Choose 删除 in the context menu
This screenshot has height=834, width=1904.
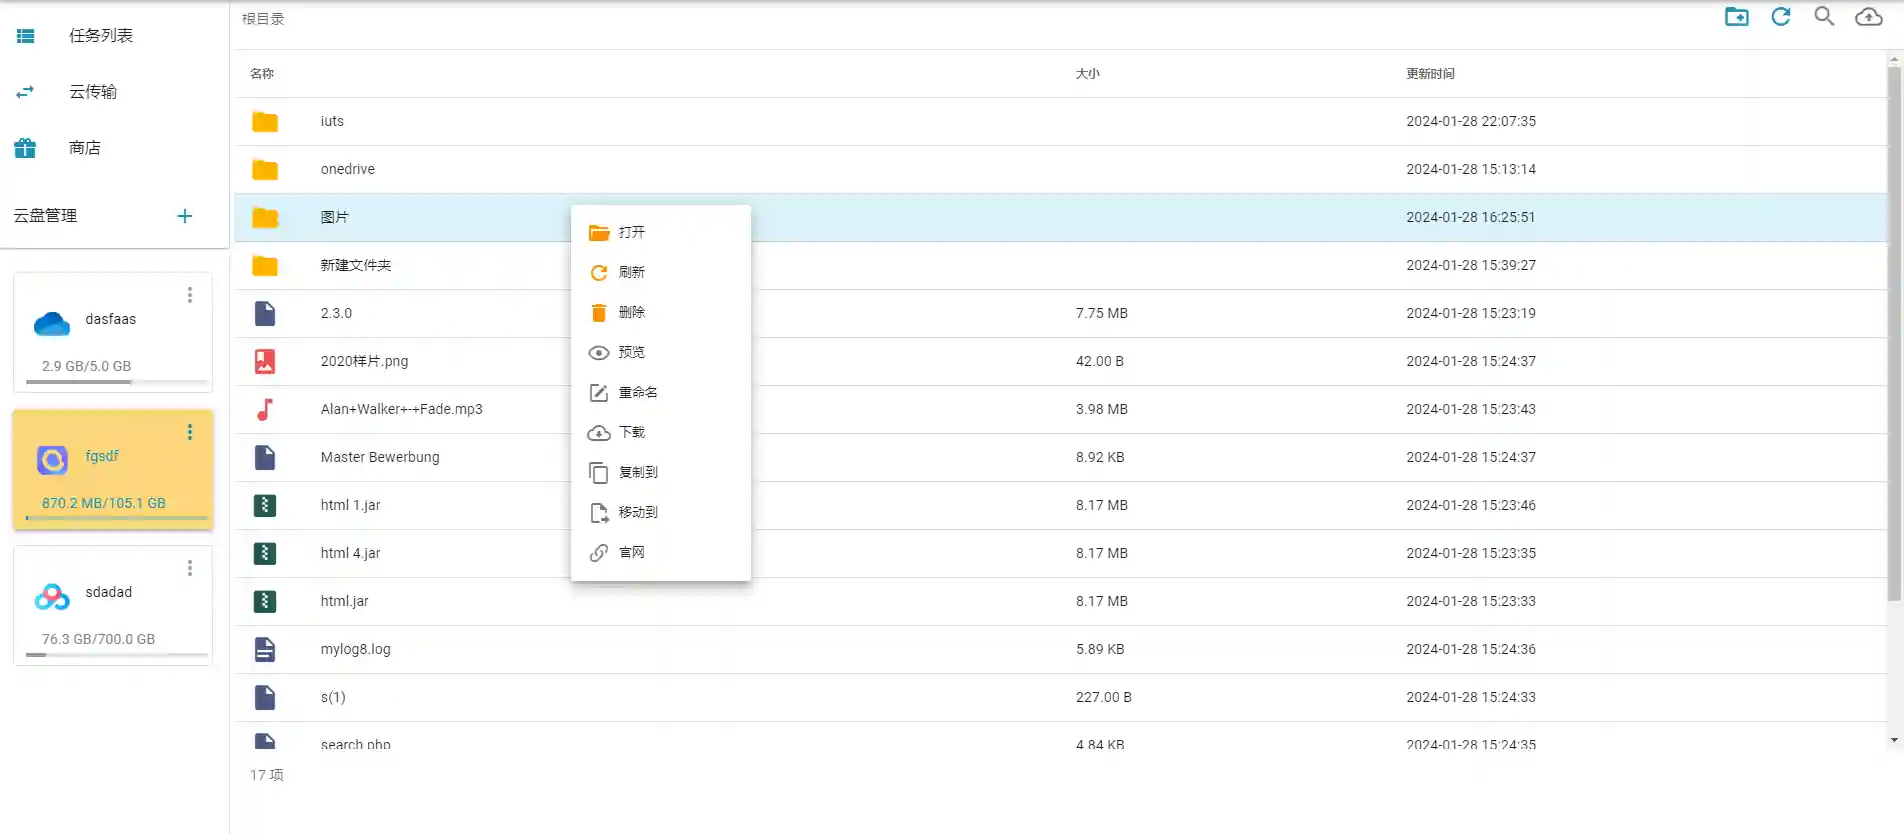tap(631, 312)
